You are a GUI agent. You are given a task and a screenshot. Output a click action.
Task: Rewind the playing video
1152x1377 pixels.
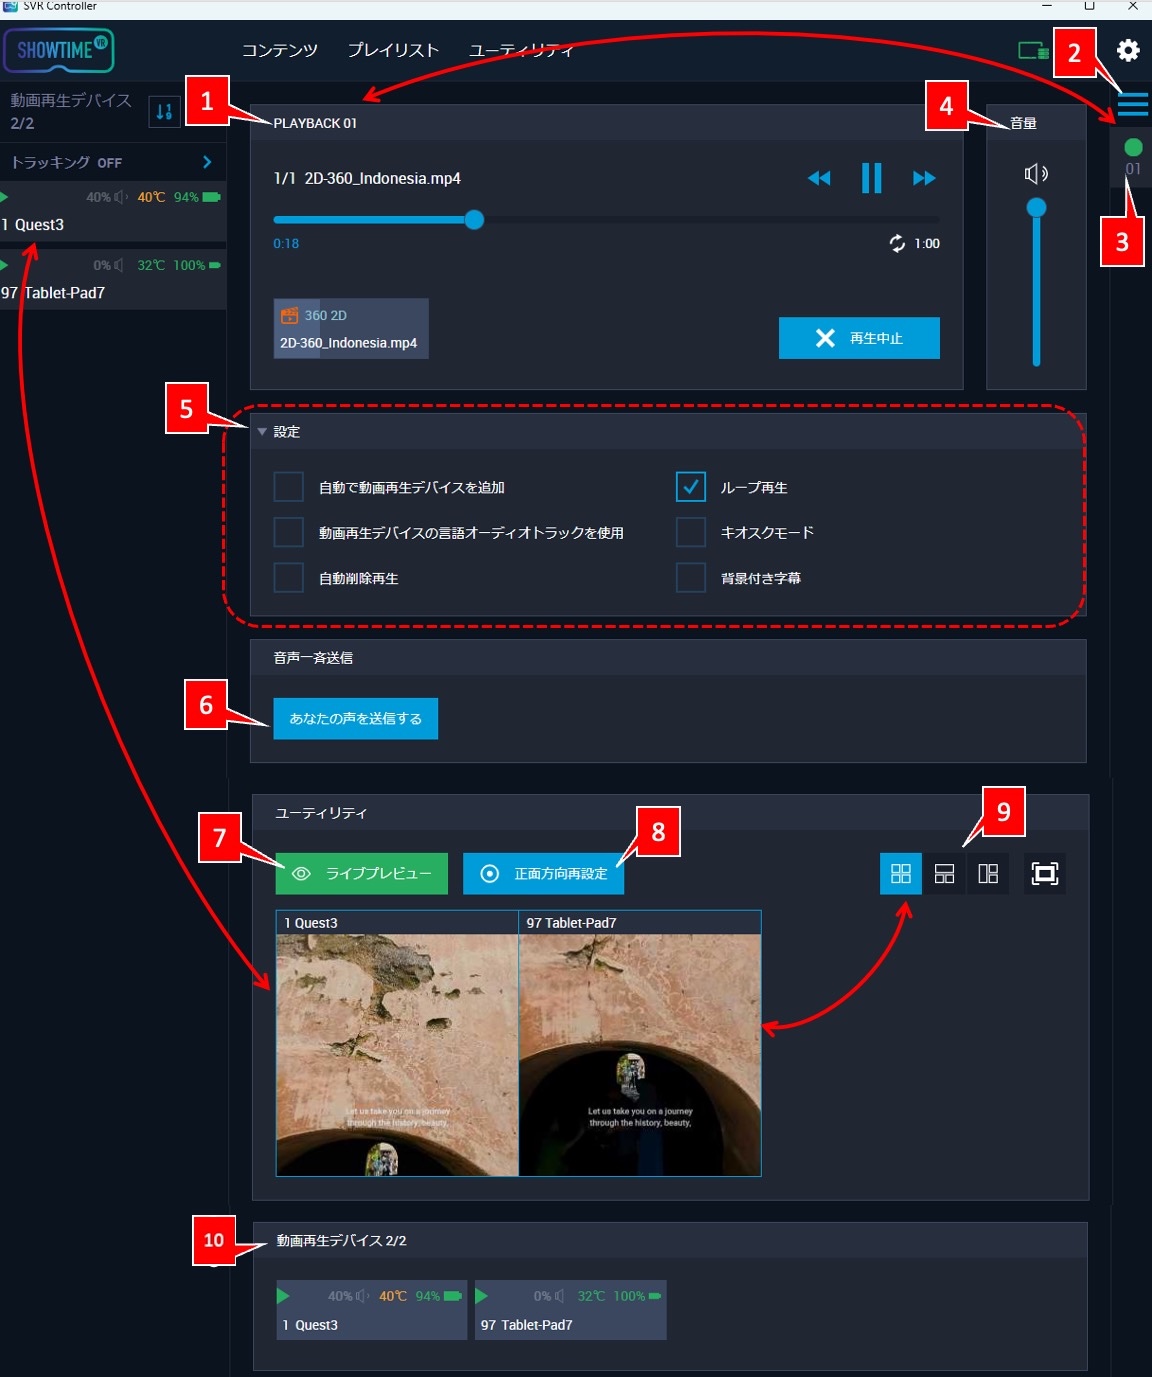(x=819, y=178)
